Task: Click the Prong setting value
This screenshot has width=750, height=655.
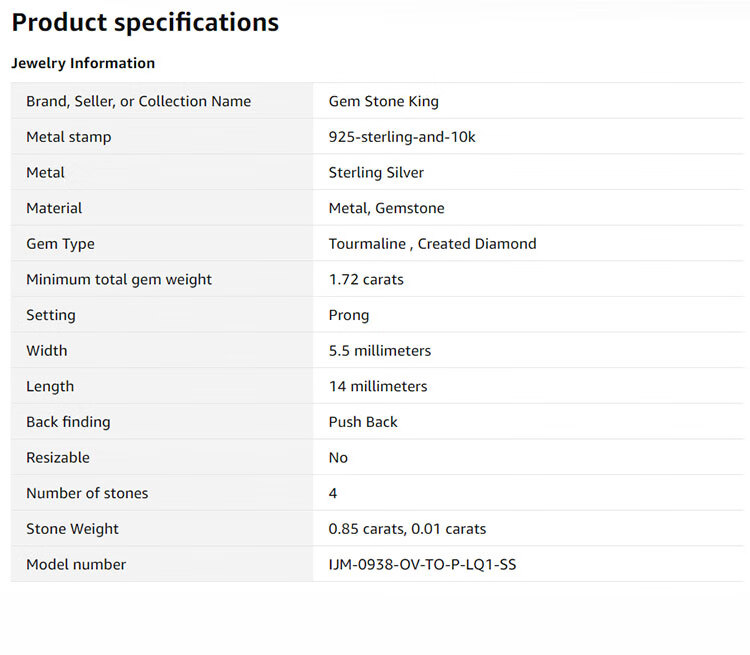Action: coord(349,315)
